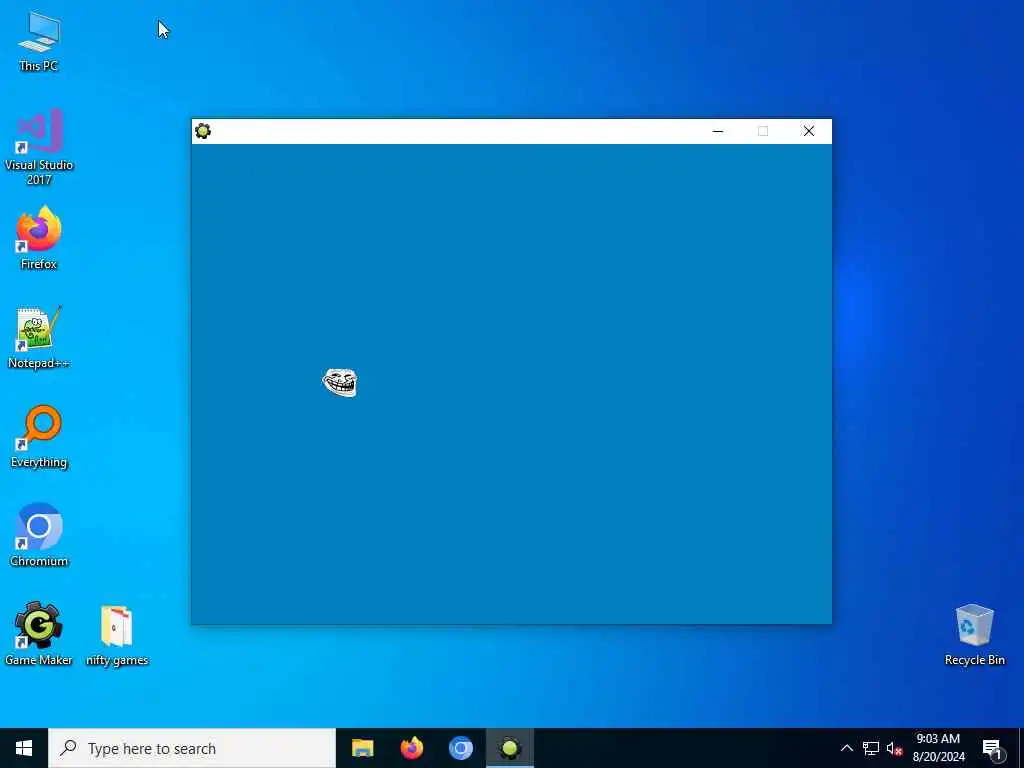The height and width of the screenshot is (768, 1024).
Task: Select the Firefox desktop shortcut
Action: [x=39, y=238]
